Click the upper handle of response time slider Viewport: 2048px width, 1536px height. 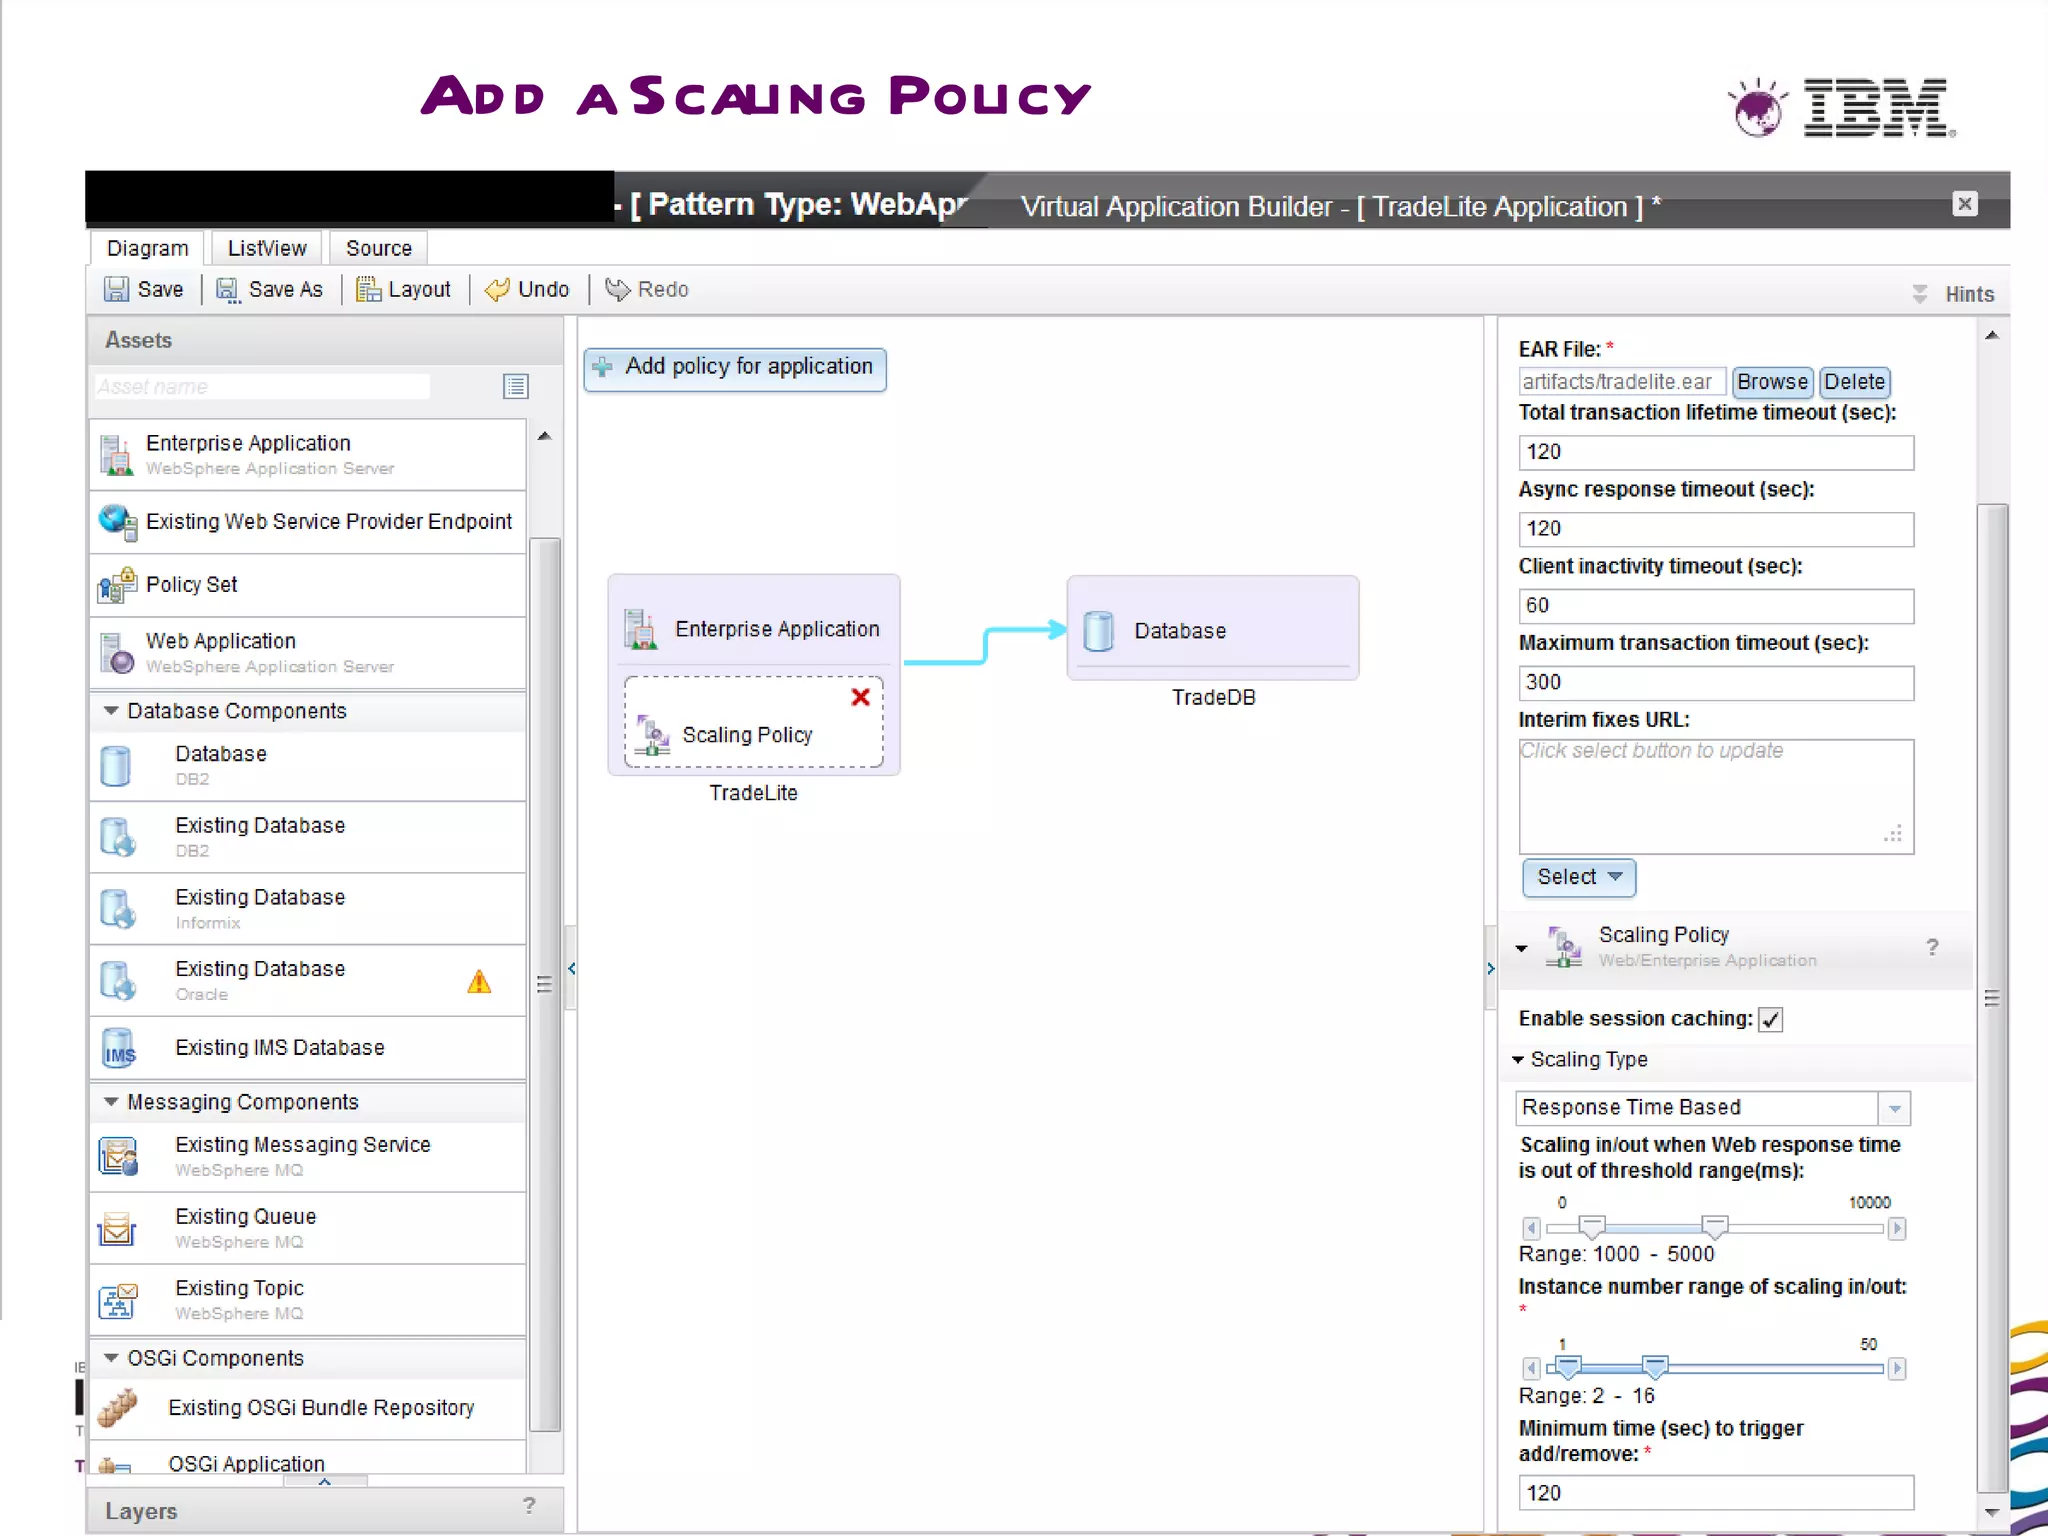coord(1715,1226)
